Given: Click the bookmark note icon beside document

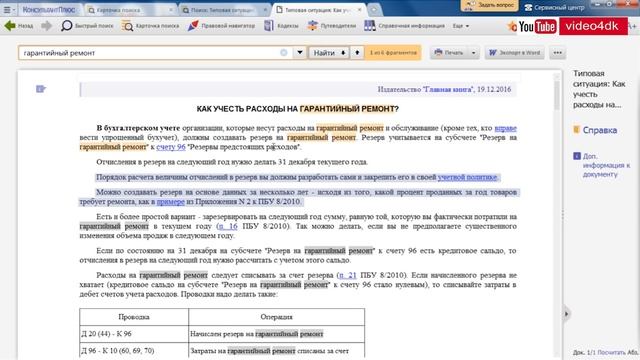Looking at the screenshot, I should tap(41, 89).
